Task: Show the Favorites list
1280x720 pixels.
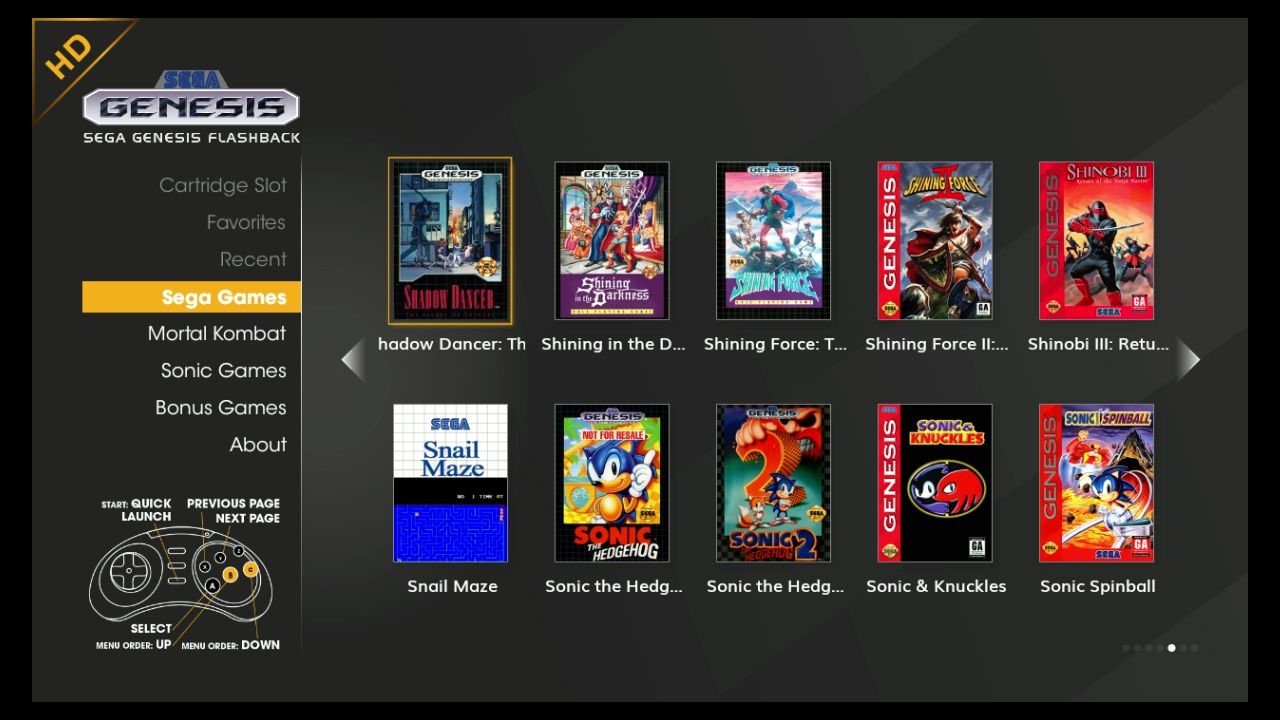Action: click(246, 222)
